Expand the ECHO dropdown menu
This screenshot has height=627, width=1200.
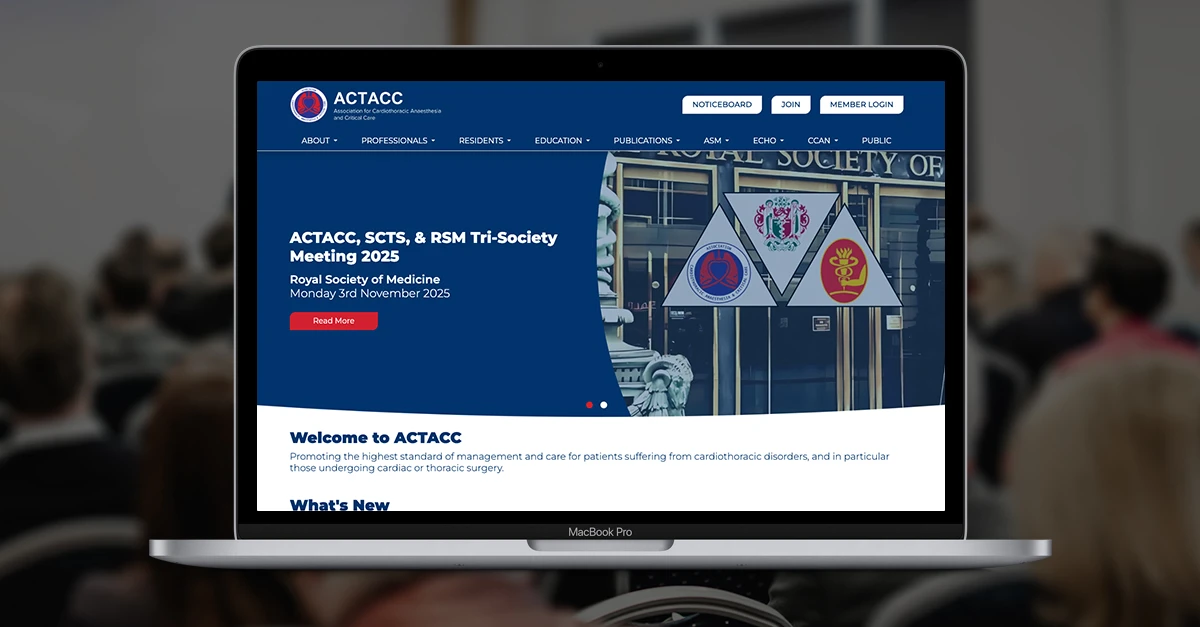pyautogui.click(x=768, y=141)
